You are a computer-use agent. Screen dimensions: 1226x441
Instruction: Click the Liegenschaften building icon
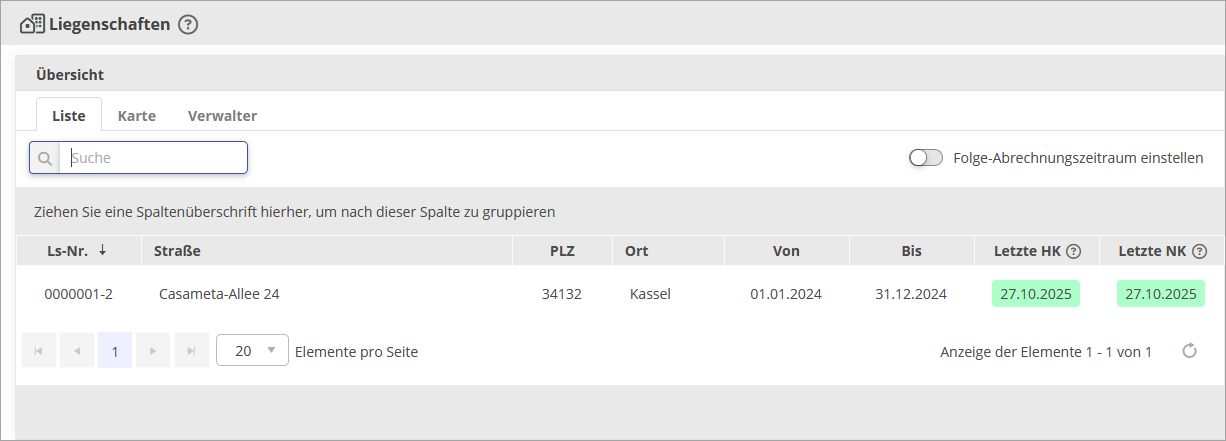tap(32, 24)
